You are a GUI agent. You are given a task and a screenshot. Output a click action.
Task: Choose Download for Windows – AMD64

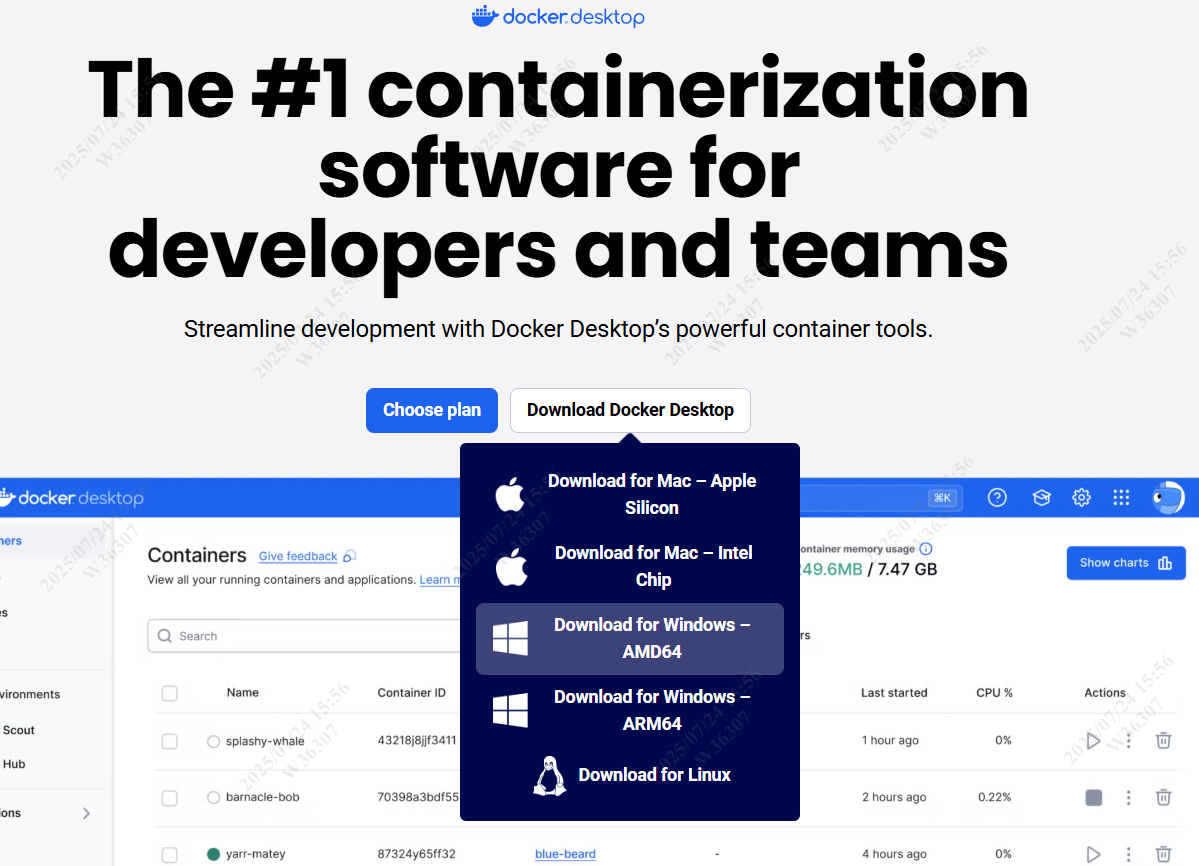pos(630,638)
